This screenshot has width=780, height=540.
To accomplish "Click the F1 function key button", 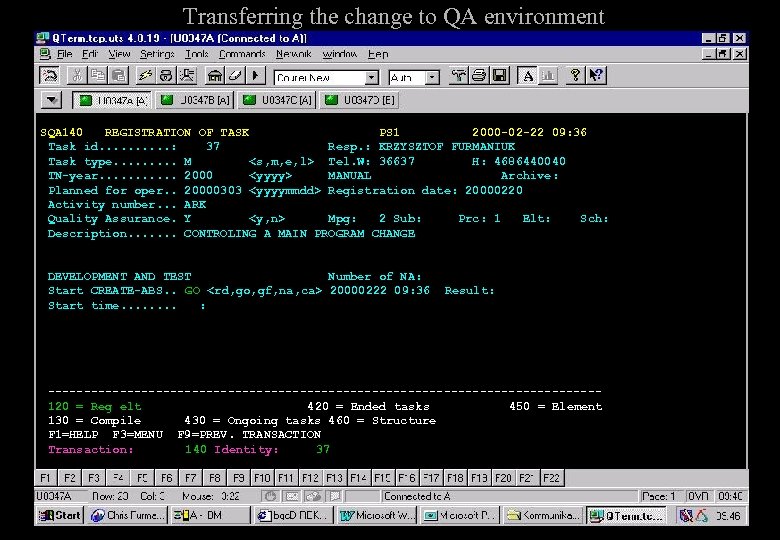I will point(46,478).
